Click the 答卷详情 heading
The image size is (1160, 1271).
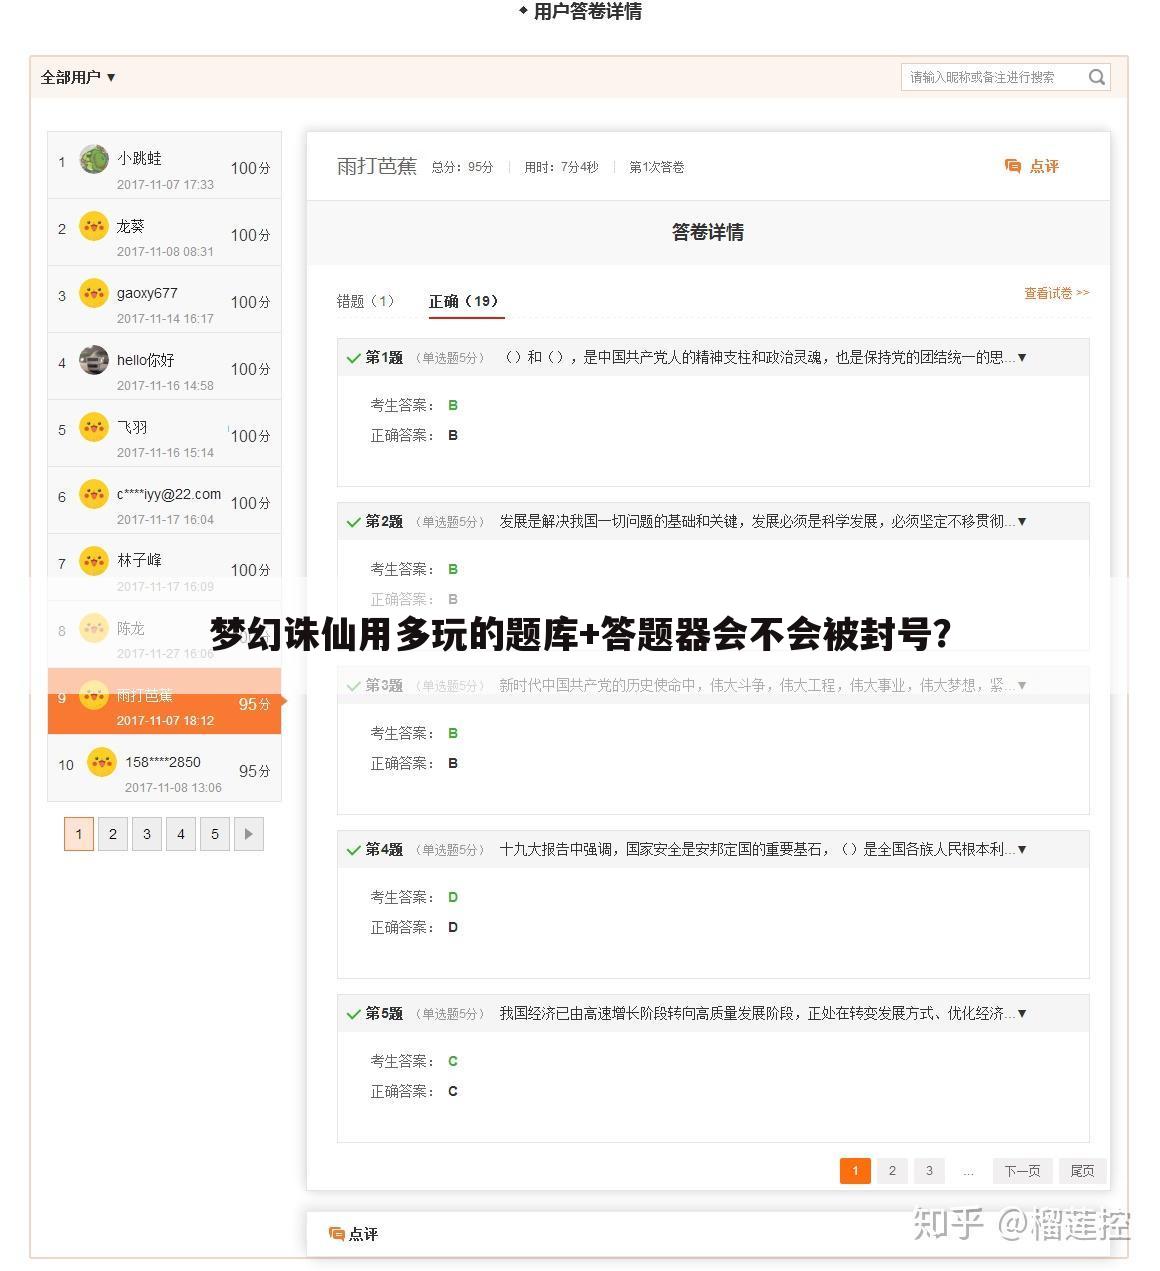pyautogui.click(x=708, y=232)
